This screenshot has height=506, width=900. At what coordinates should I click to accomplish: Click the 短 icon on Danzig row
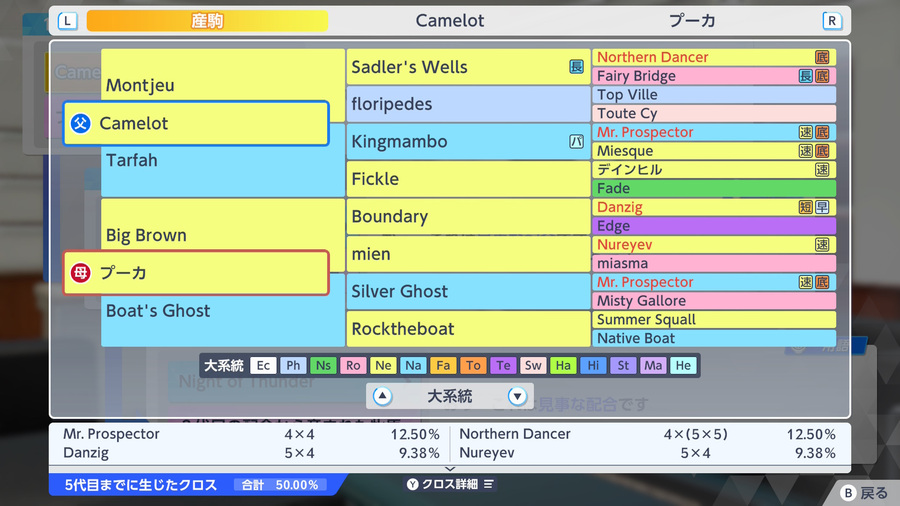806,207
